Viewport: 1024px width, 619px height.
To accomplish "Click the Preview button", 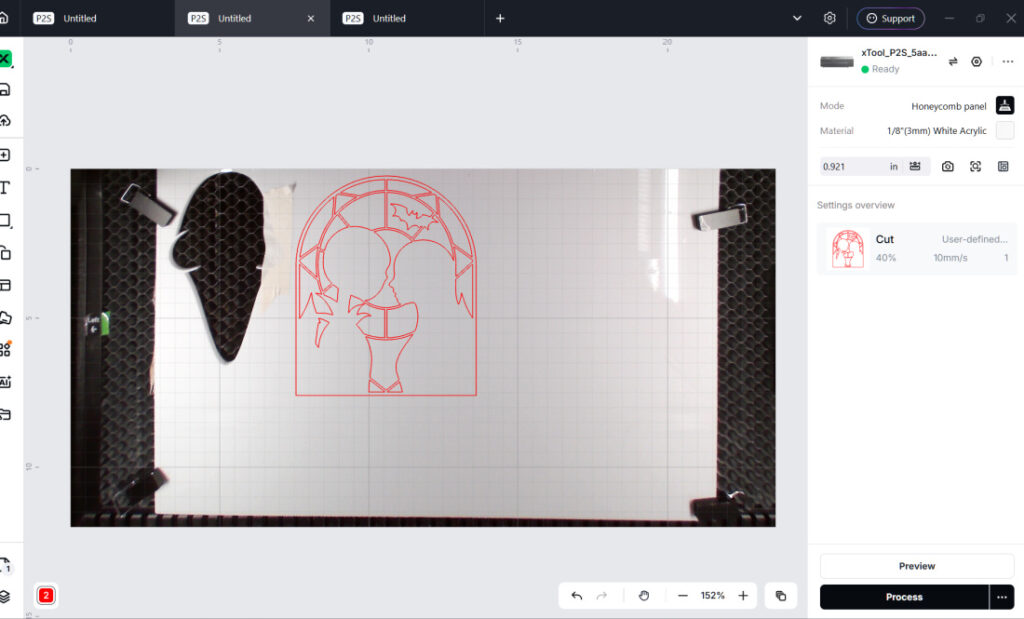I will [x=917, y=566].
